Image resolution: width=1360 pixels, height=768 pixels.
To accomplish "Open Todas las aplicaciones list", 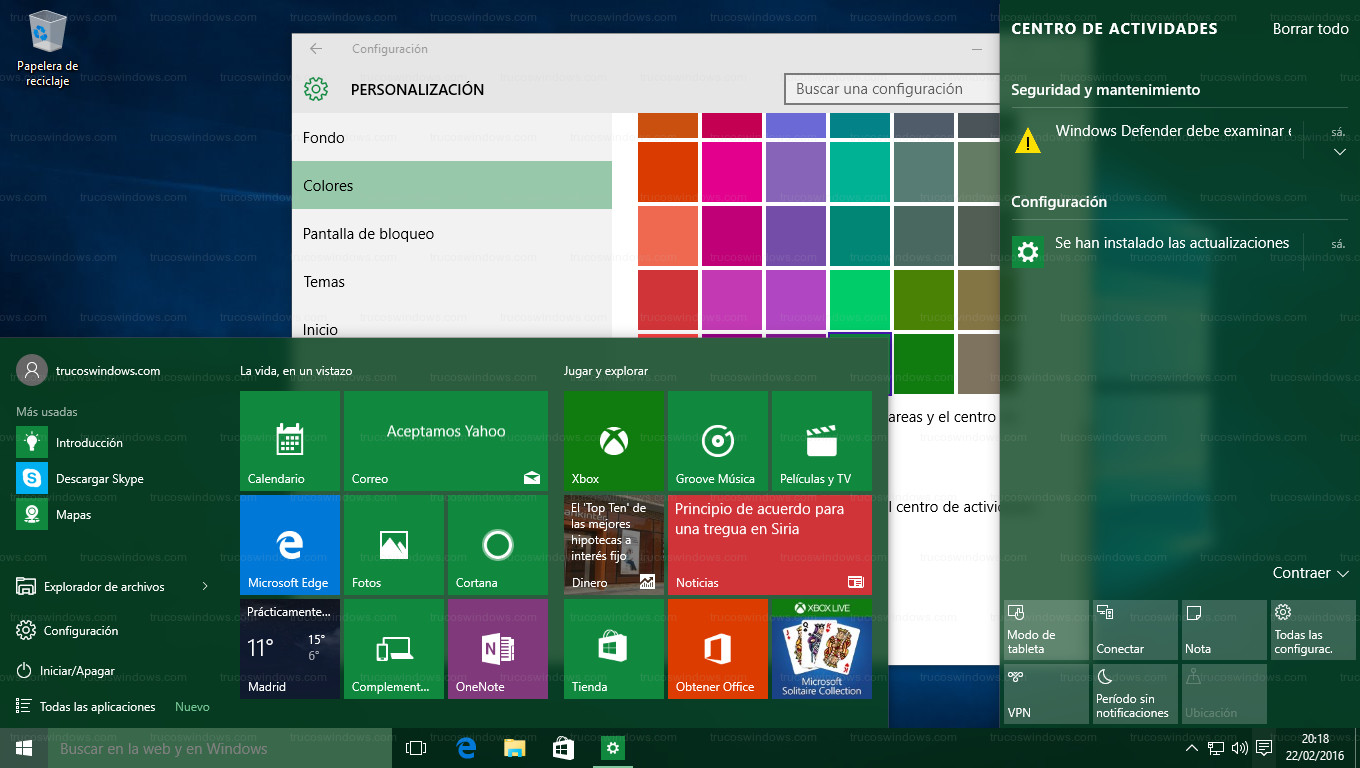I will click(x=97, y=707).
